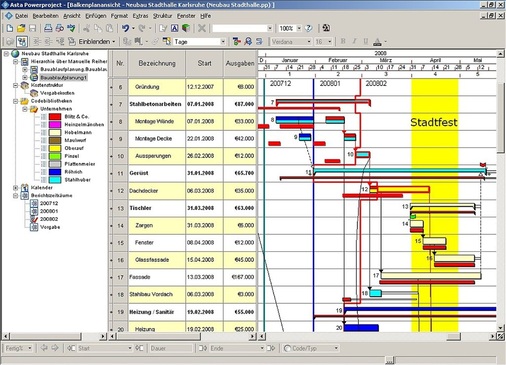Click the Ausgaben column header
This screenshot has width=506, height=365.
click(240, 63)
